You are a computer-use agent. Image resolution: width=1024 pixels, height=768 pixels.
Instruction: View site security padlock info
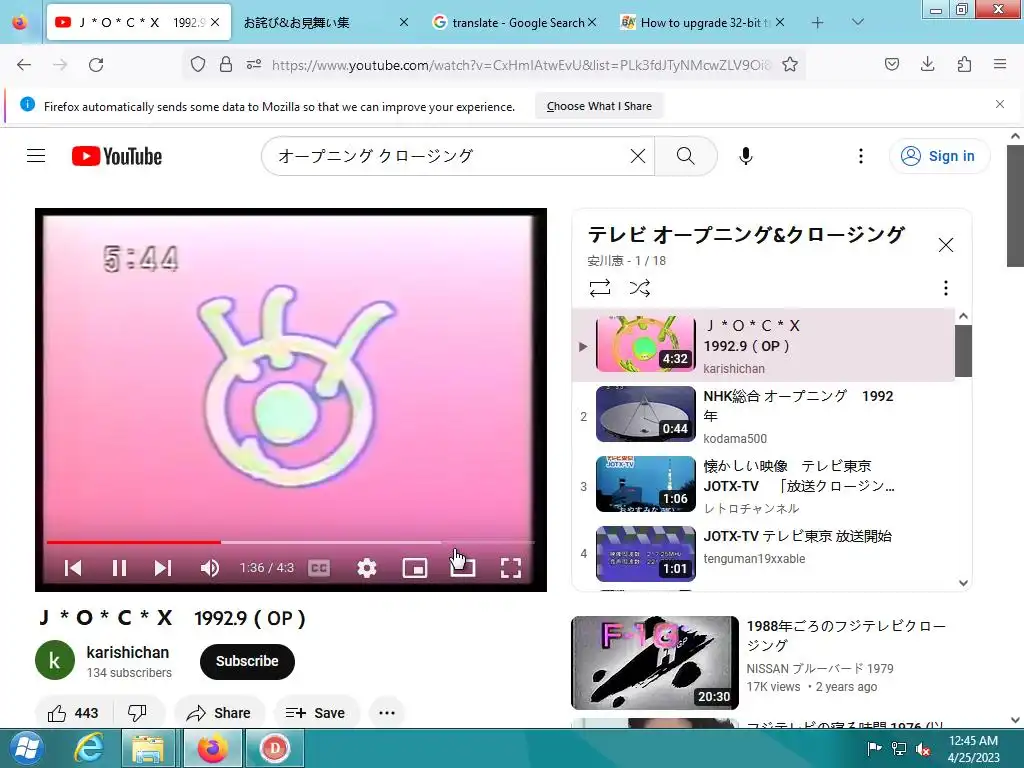pos(226,64)
